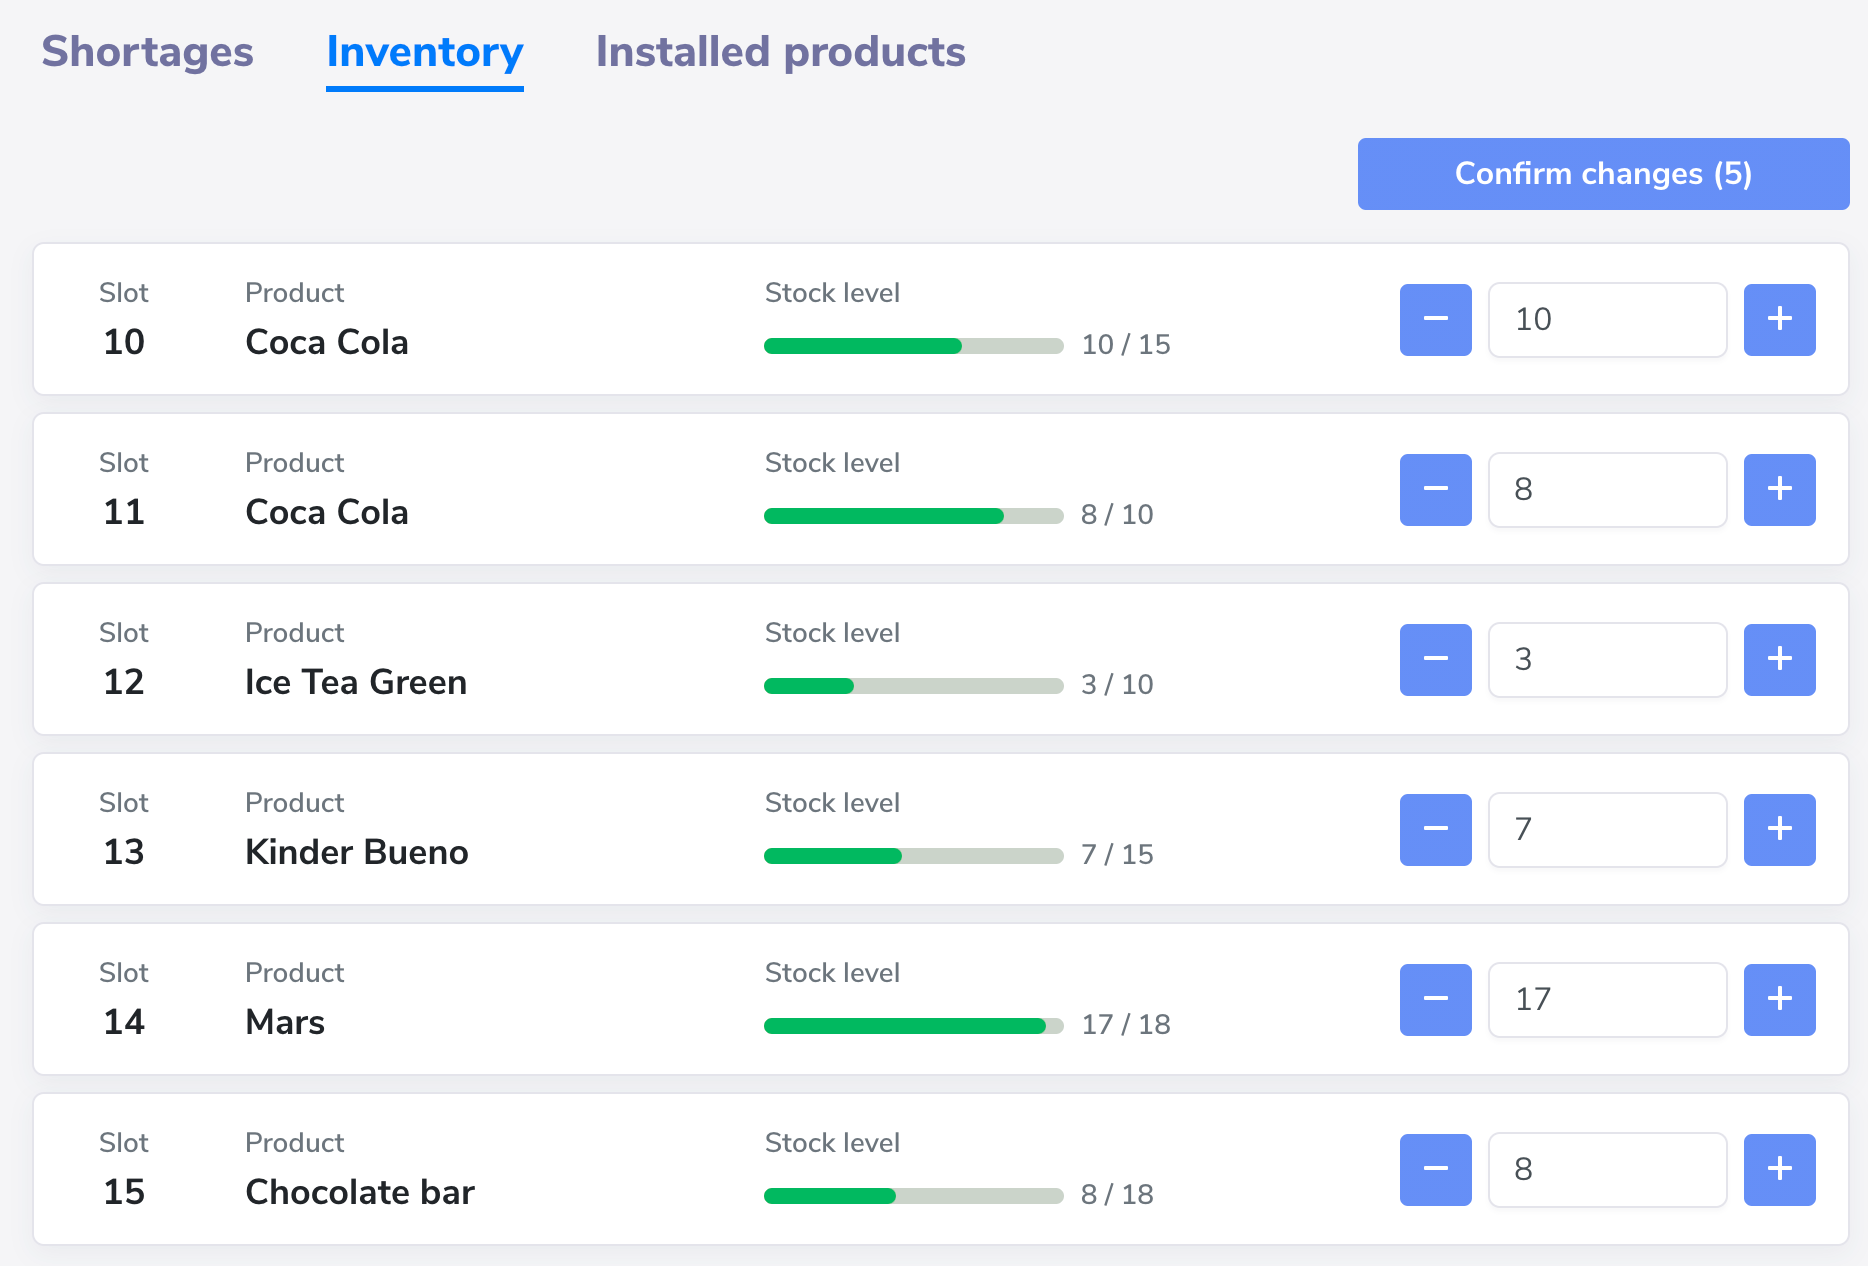Focus the quantity field showing 3
The width and height of the screenshot is (1868, 1266).
coord(1607,660)
